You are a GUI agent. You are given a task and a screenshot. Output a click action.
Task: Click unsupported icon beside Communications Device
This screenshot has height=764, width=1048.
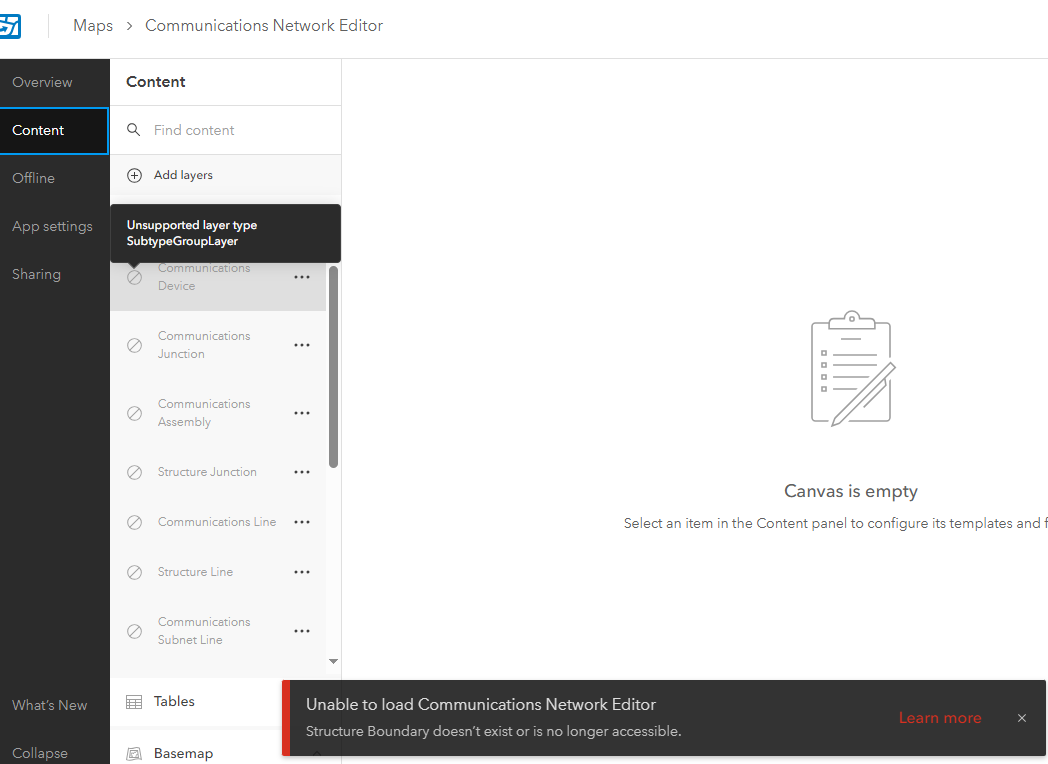[x=134, y=277]
